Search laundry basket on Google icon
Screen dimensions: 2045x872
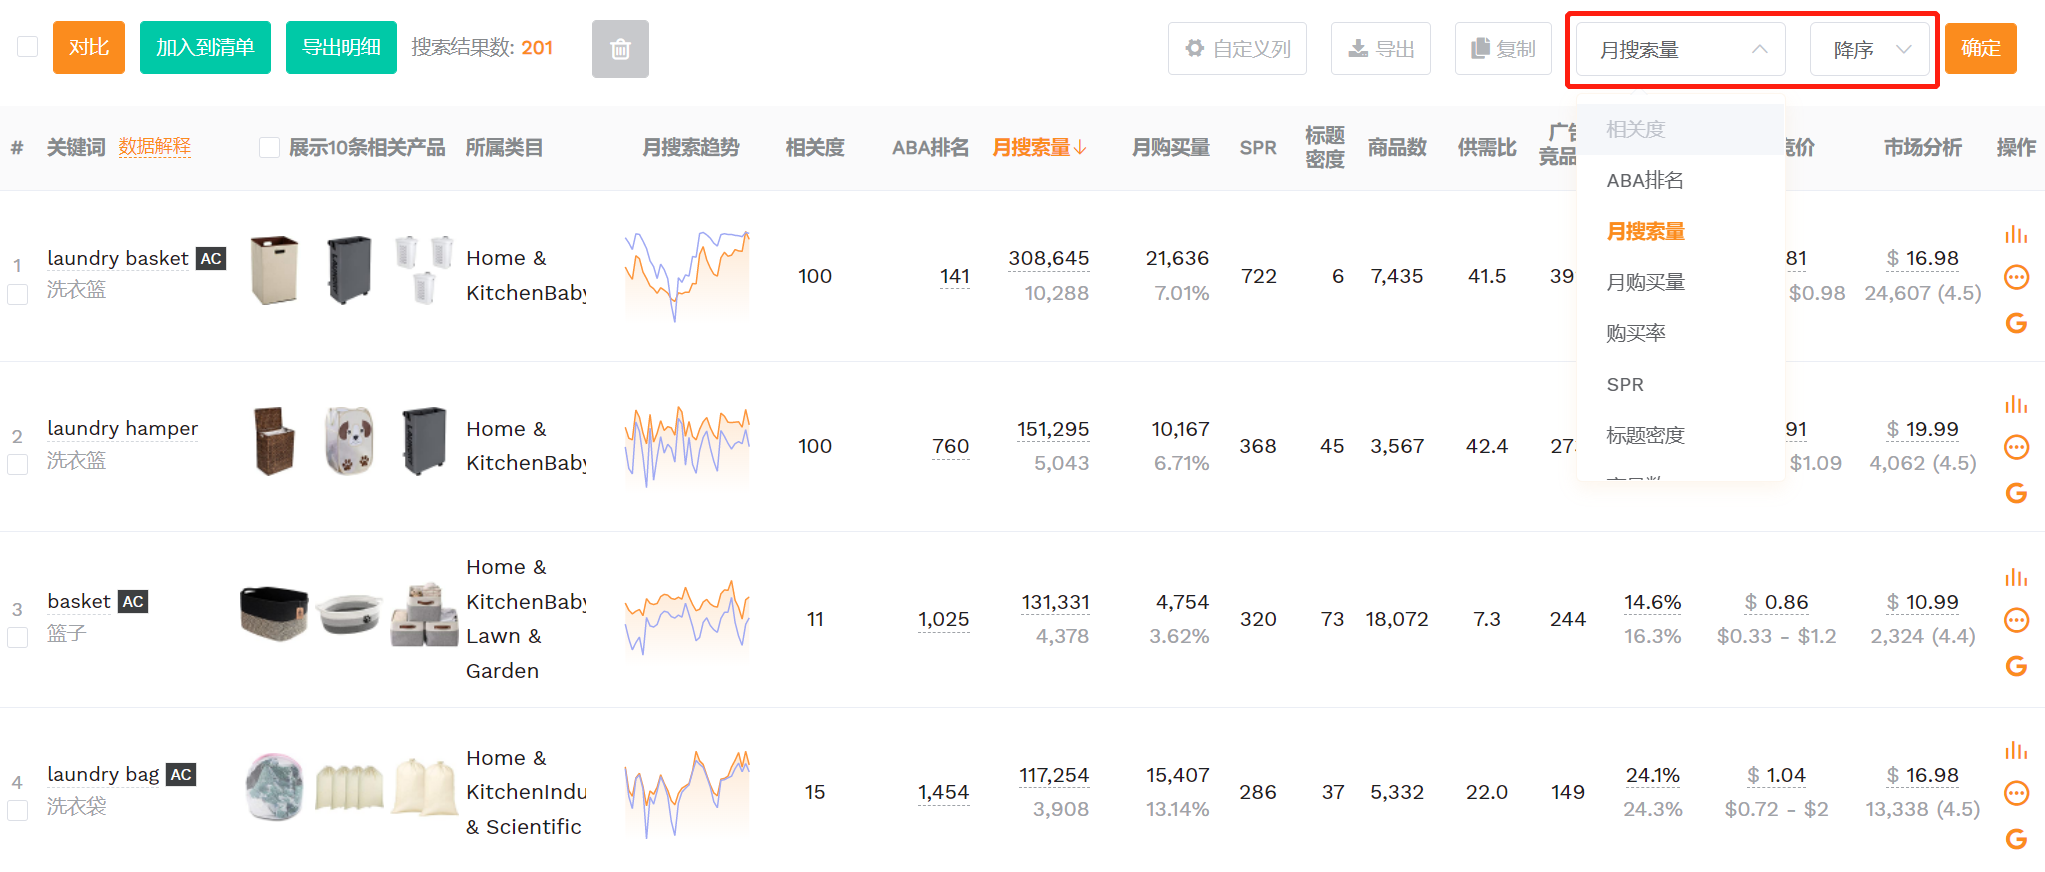(2017, 323)
